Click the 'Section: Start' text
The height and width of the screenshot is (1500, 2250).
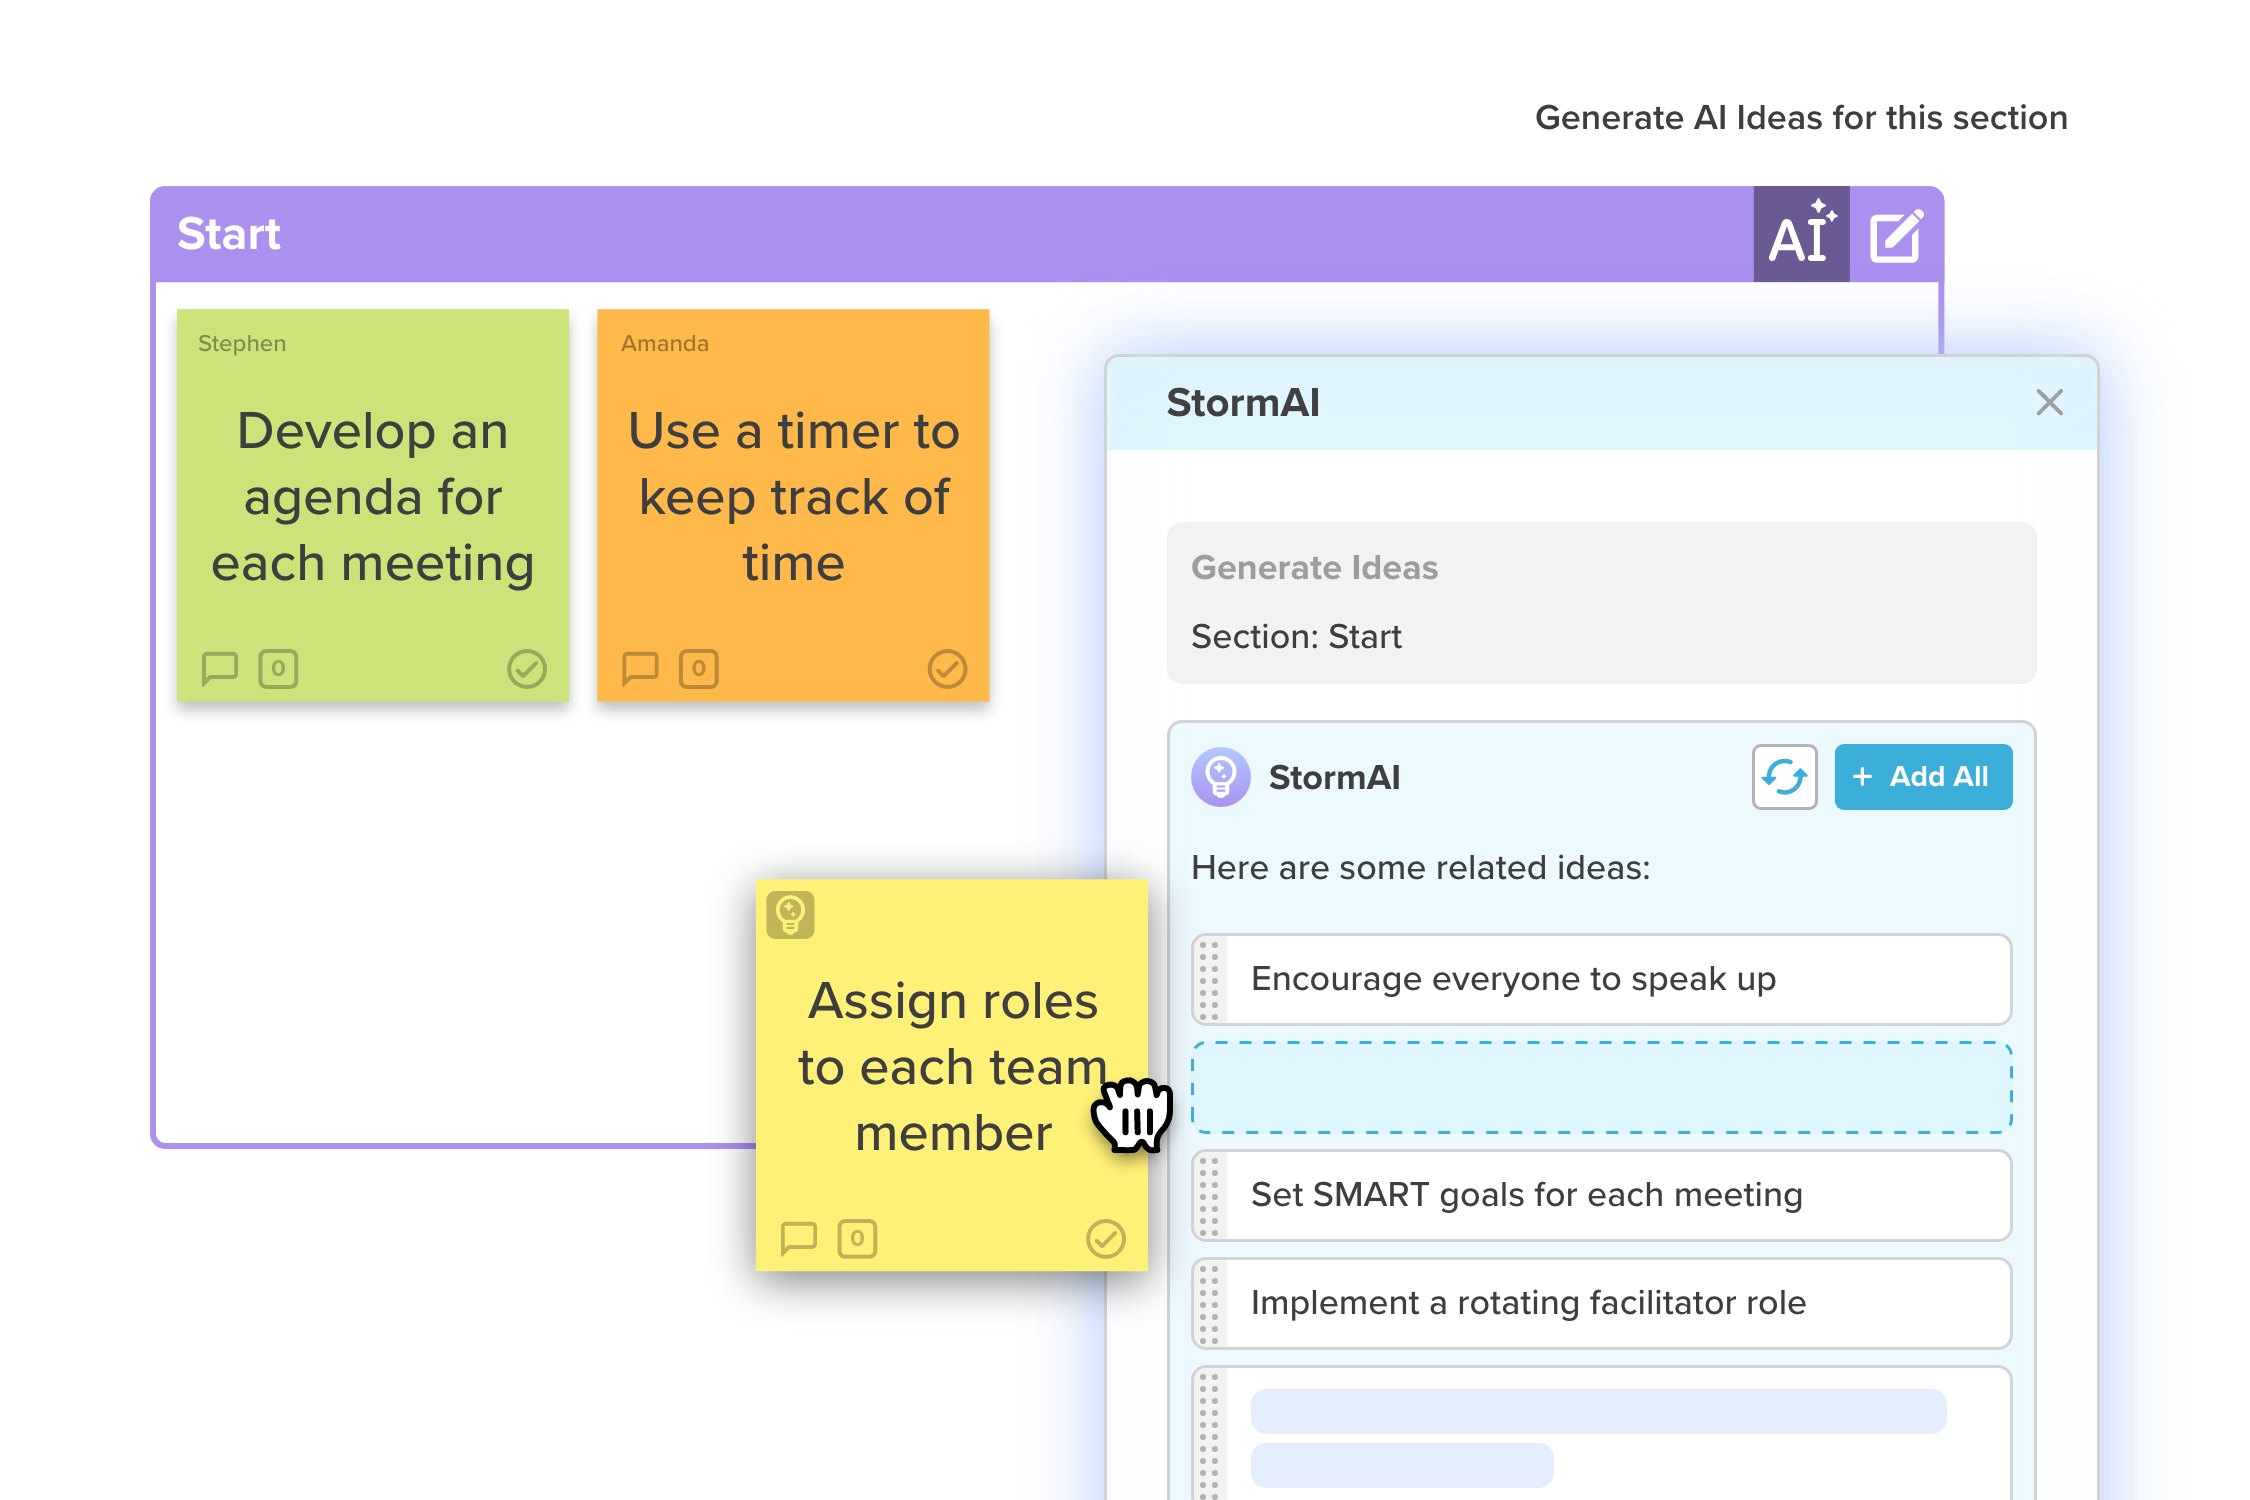1296,637
